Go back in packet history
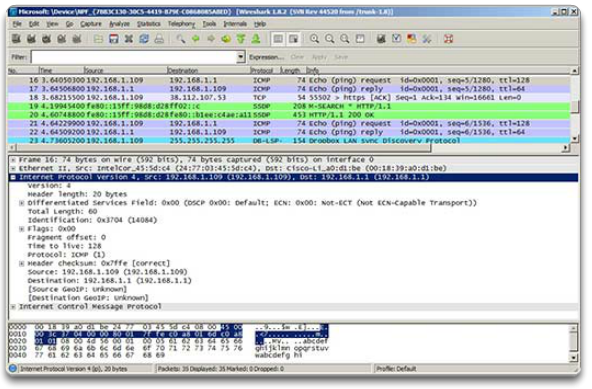 [x=196, y=39]
